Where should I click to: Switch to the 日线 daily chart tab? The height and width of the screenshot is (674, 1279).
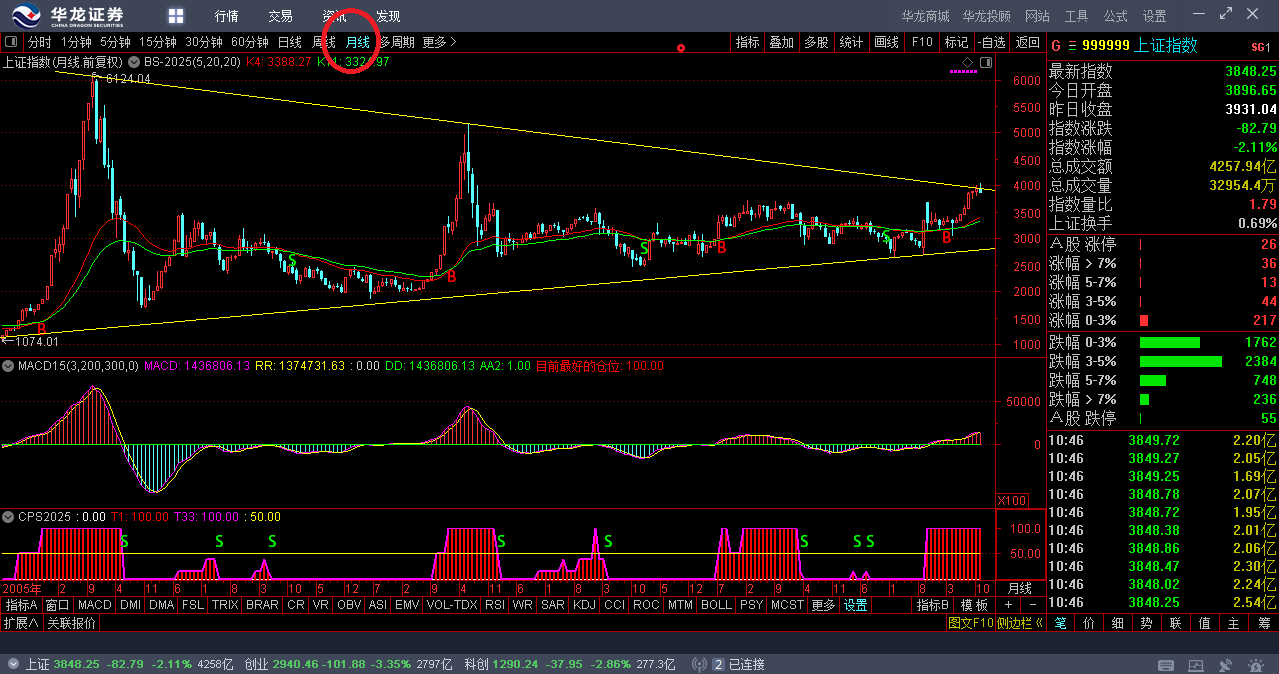tap(290, 42)
